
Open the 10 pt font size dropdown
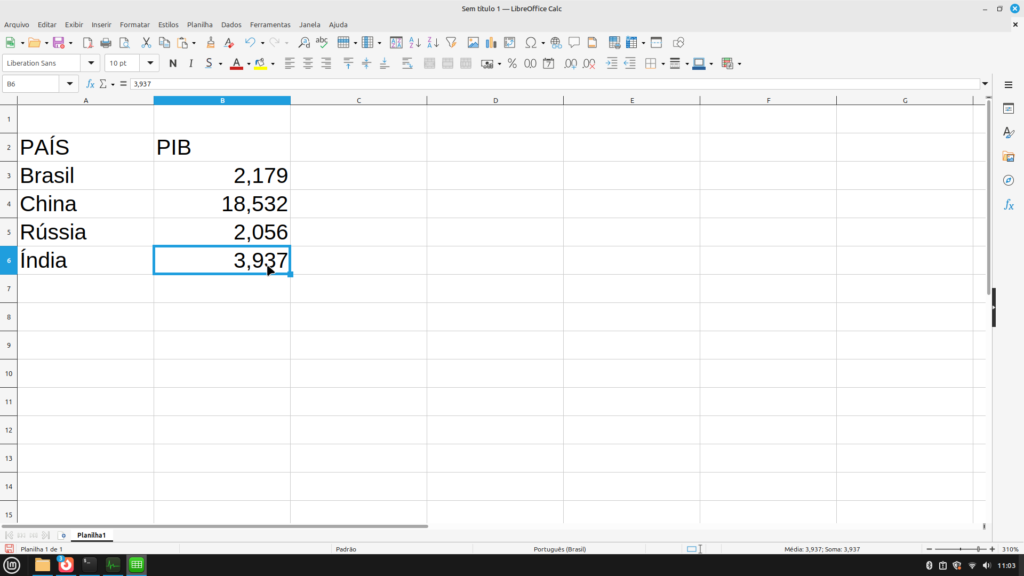pos(151,63)
